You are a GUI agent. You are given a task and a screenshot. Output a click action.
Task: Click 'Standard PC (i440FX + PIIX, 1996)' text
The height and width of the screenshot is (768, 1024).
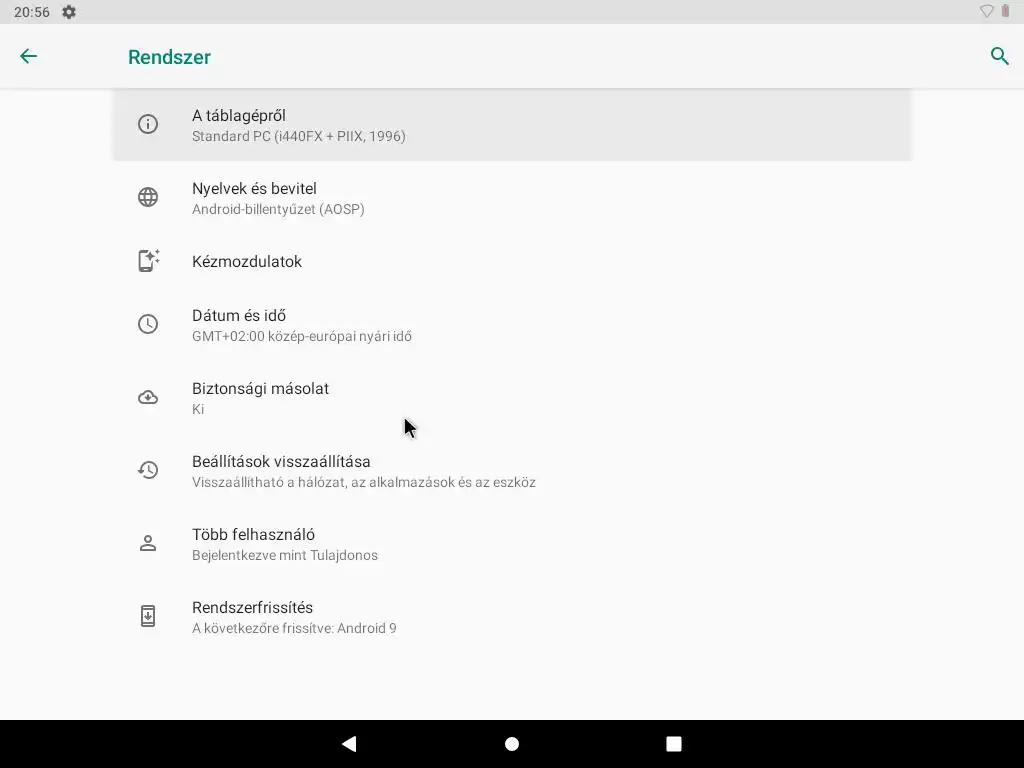coord(298,136)
